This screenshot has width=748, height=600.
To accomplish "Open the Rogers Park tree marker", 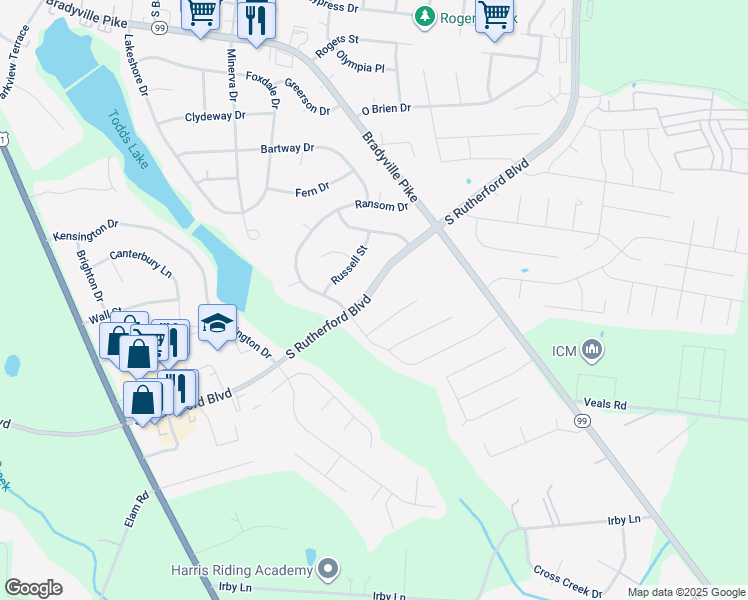I will click(424, 18).
